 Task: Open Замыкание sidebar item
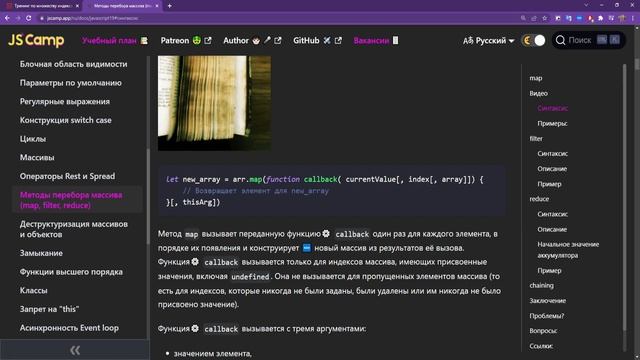pyautogui.click(x=41, y=253)
